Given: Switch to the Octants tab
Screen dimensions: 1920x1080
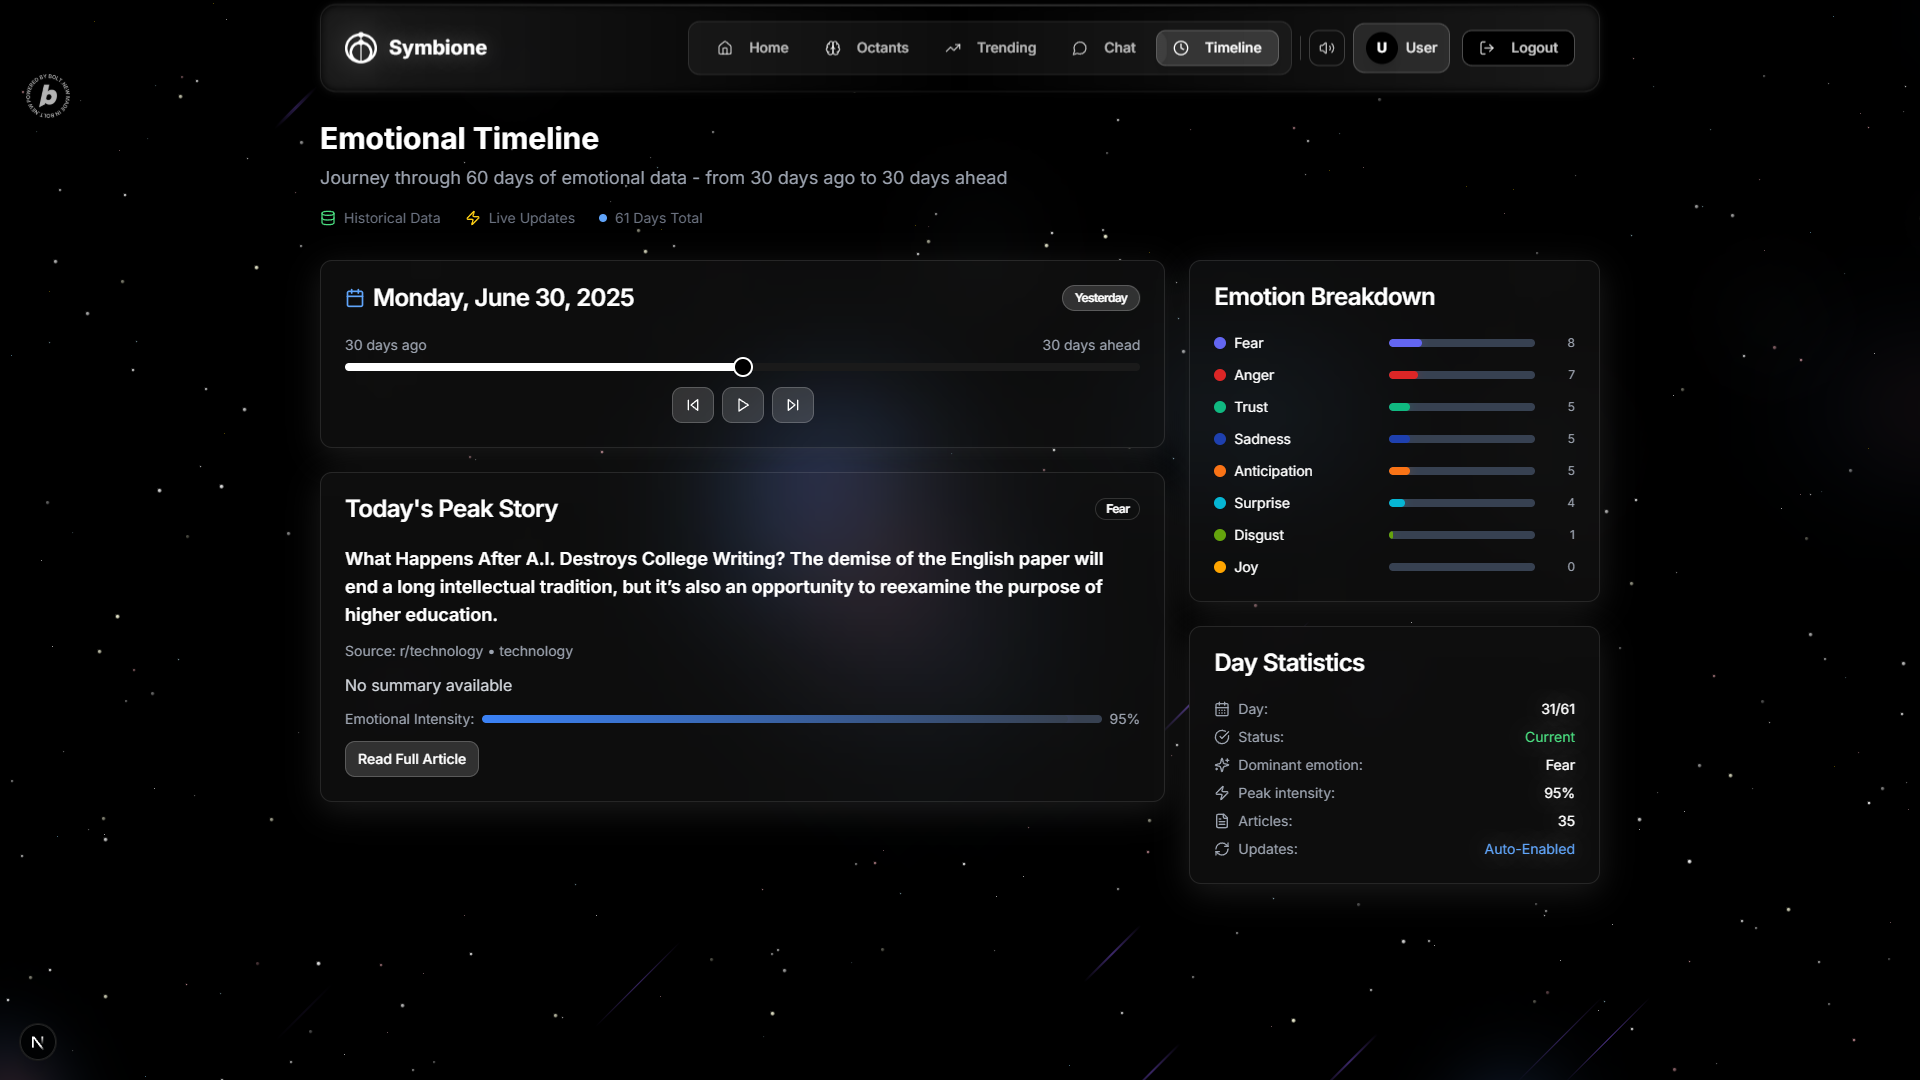Looking at the screenshot, I should tap(867, 48).
